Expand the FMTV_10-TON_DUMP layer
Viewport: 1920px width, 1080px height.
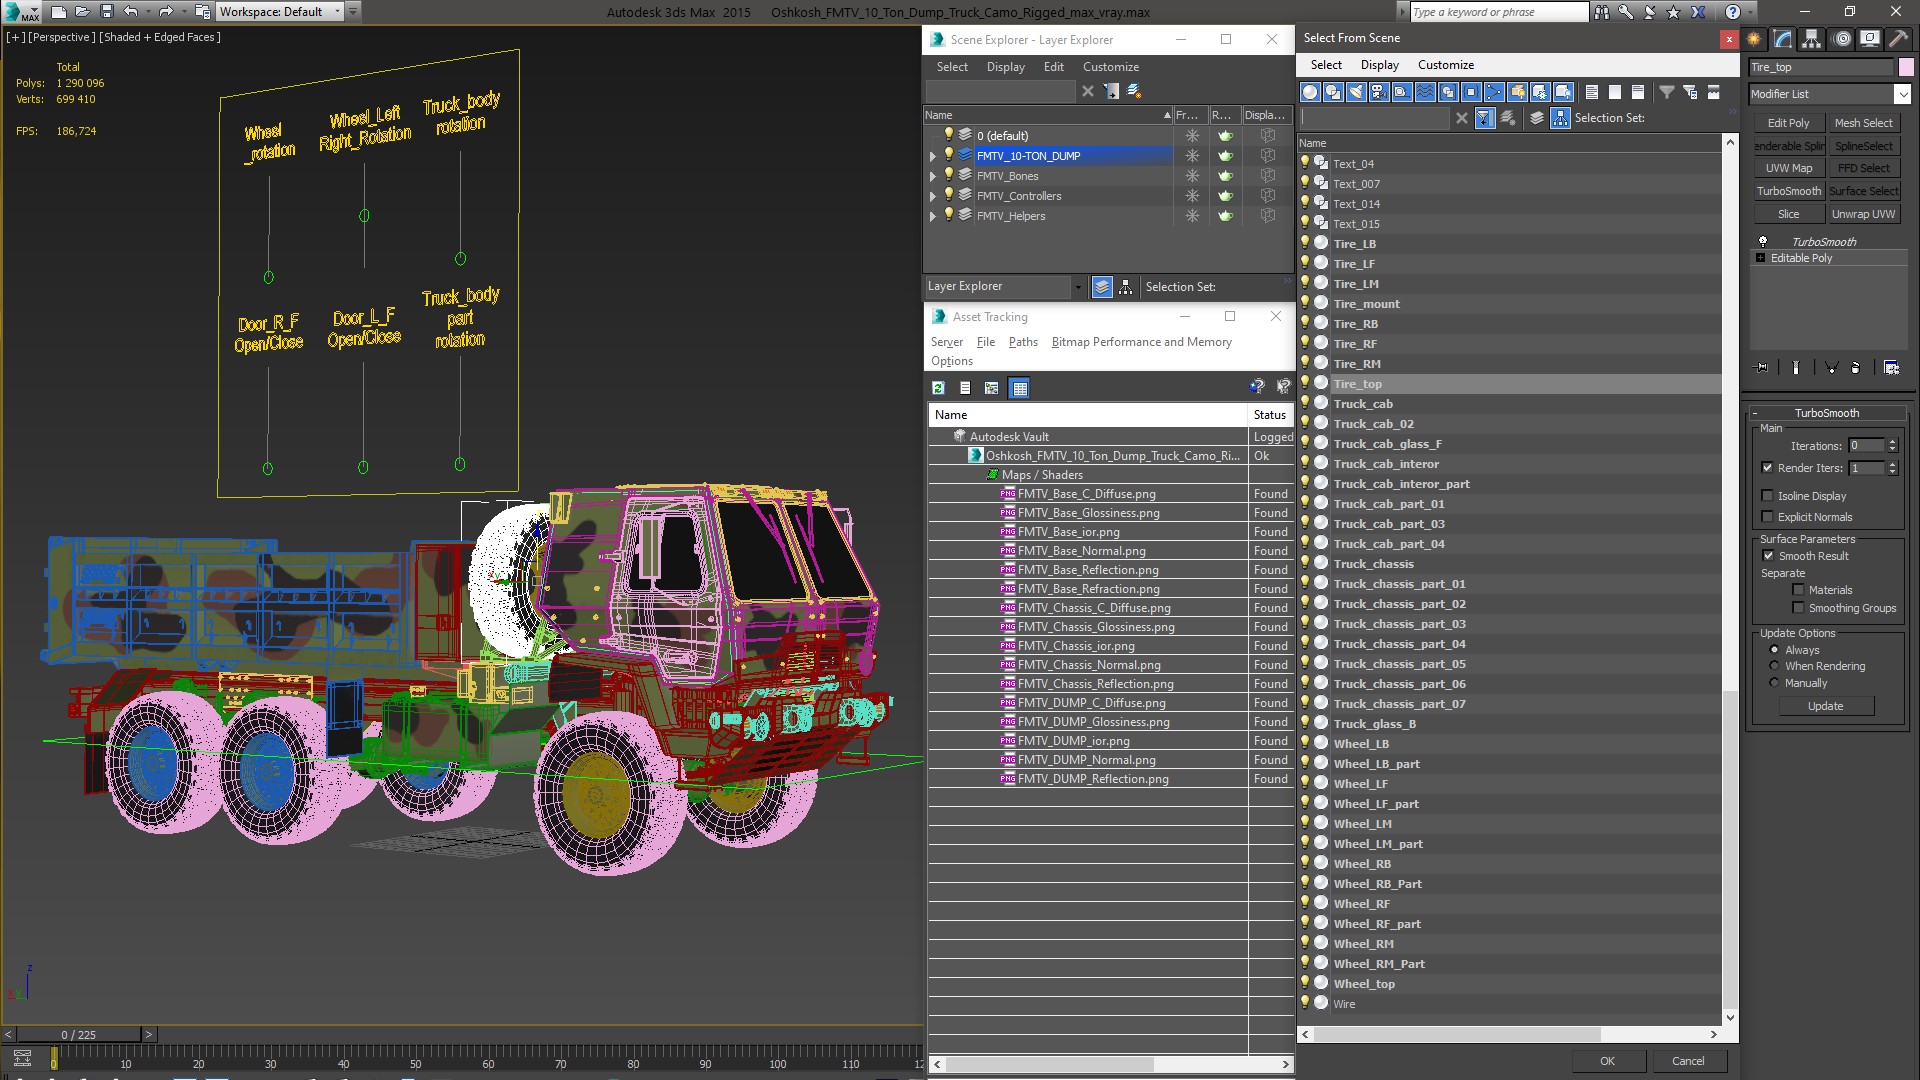click(933, 156)
